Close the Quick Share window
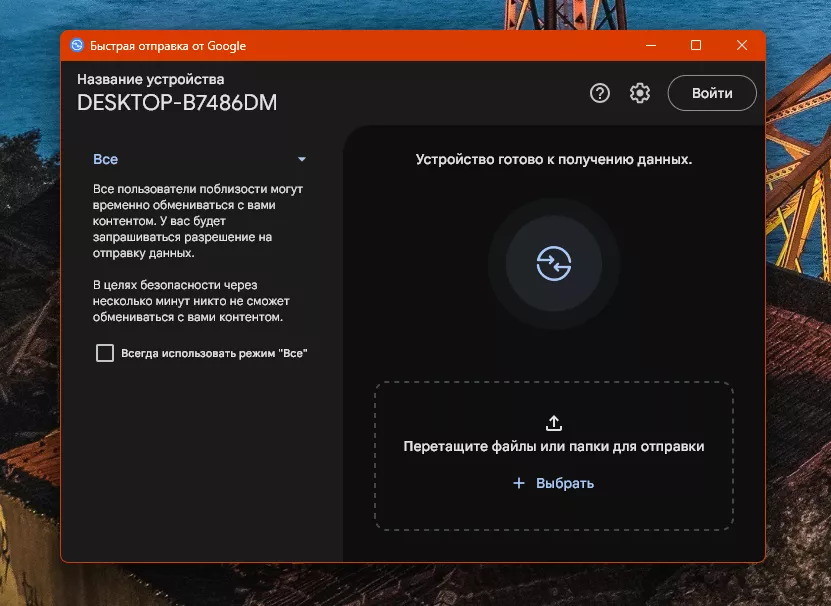 pos(741,46)
